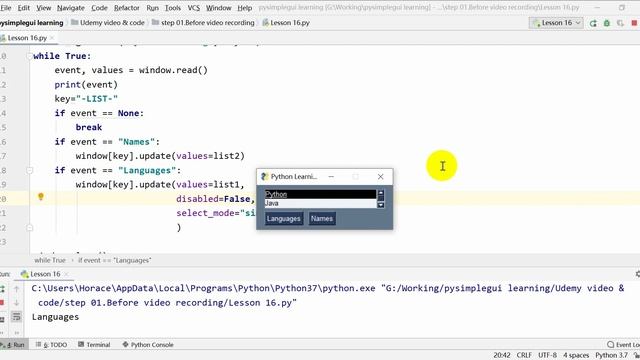The width and height of the screenshot is (640, 360).
Task: Click the down arrow in Run console
Action: tap(16, 303)
